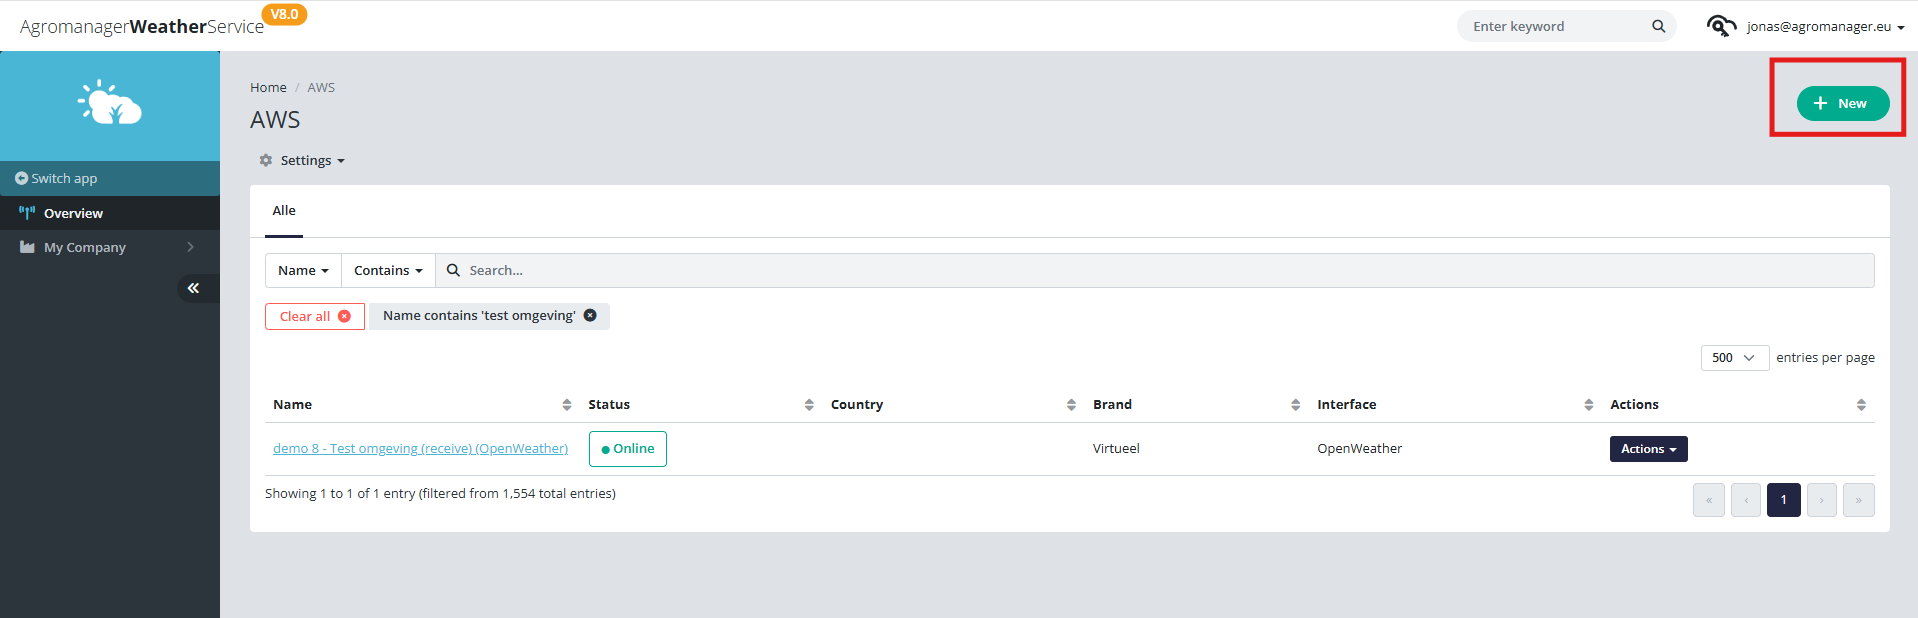Open demo 8 - Test omgeving link
Image resolution: width=1918 pixels, height=618 pixels.
point(420,449)
